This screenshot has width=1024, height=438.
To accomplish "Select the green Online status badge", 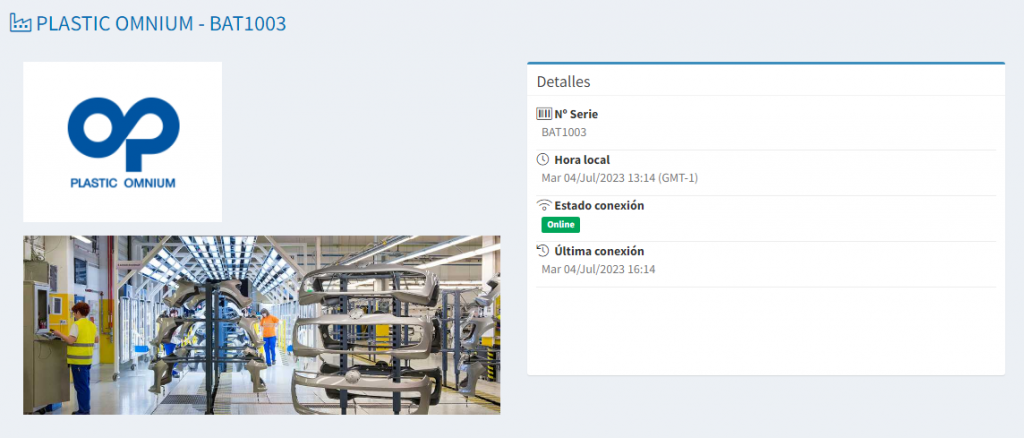I will click(560, 224).
